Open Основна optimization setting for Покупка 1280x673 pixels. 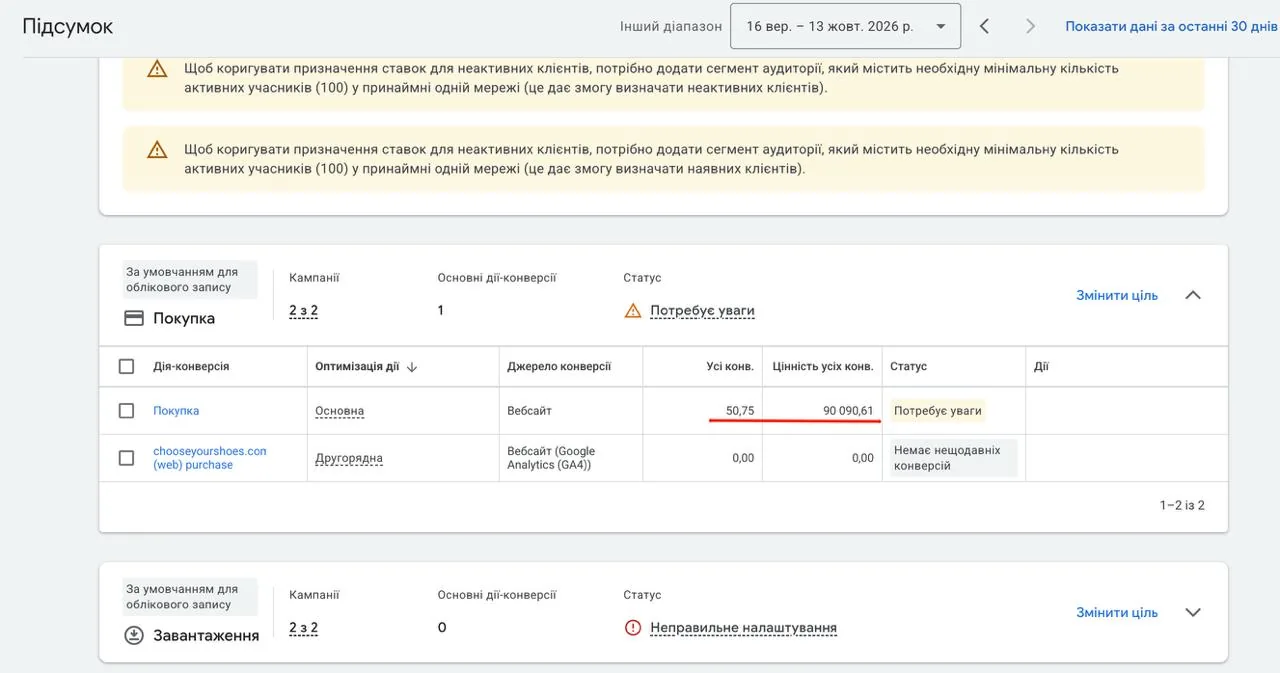point(340,411)
